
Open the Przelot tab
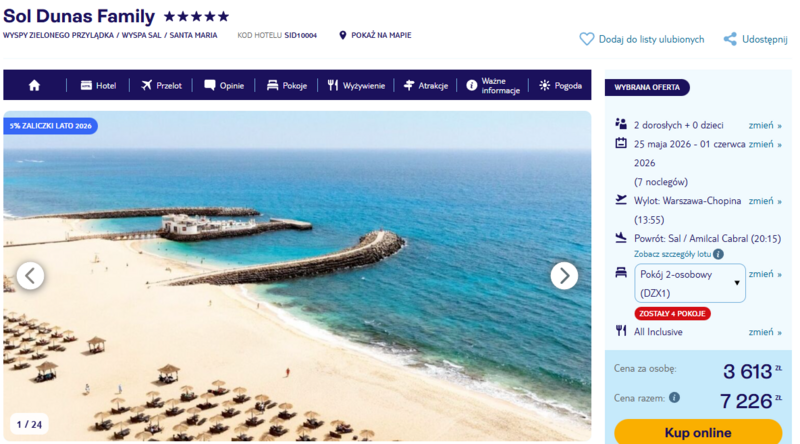[161, 85]
